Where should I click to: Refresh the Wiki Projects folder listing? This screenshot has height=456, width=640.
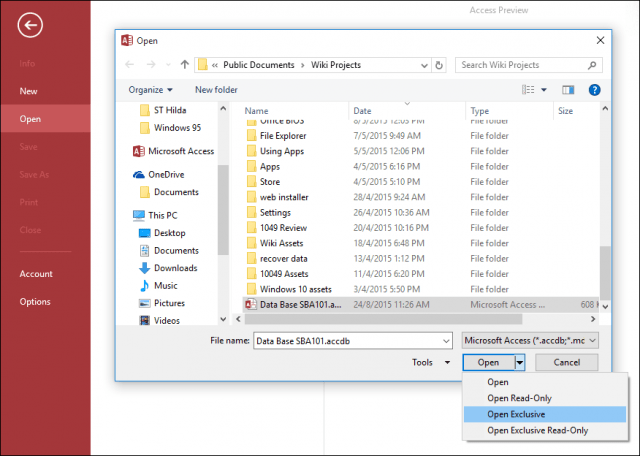click(x=439, y=65)
